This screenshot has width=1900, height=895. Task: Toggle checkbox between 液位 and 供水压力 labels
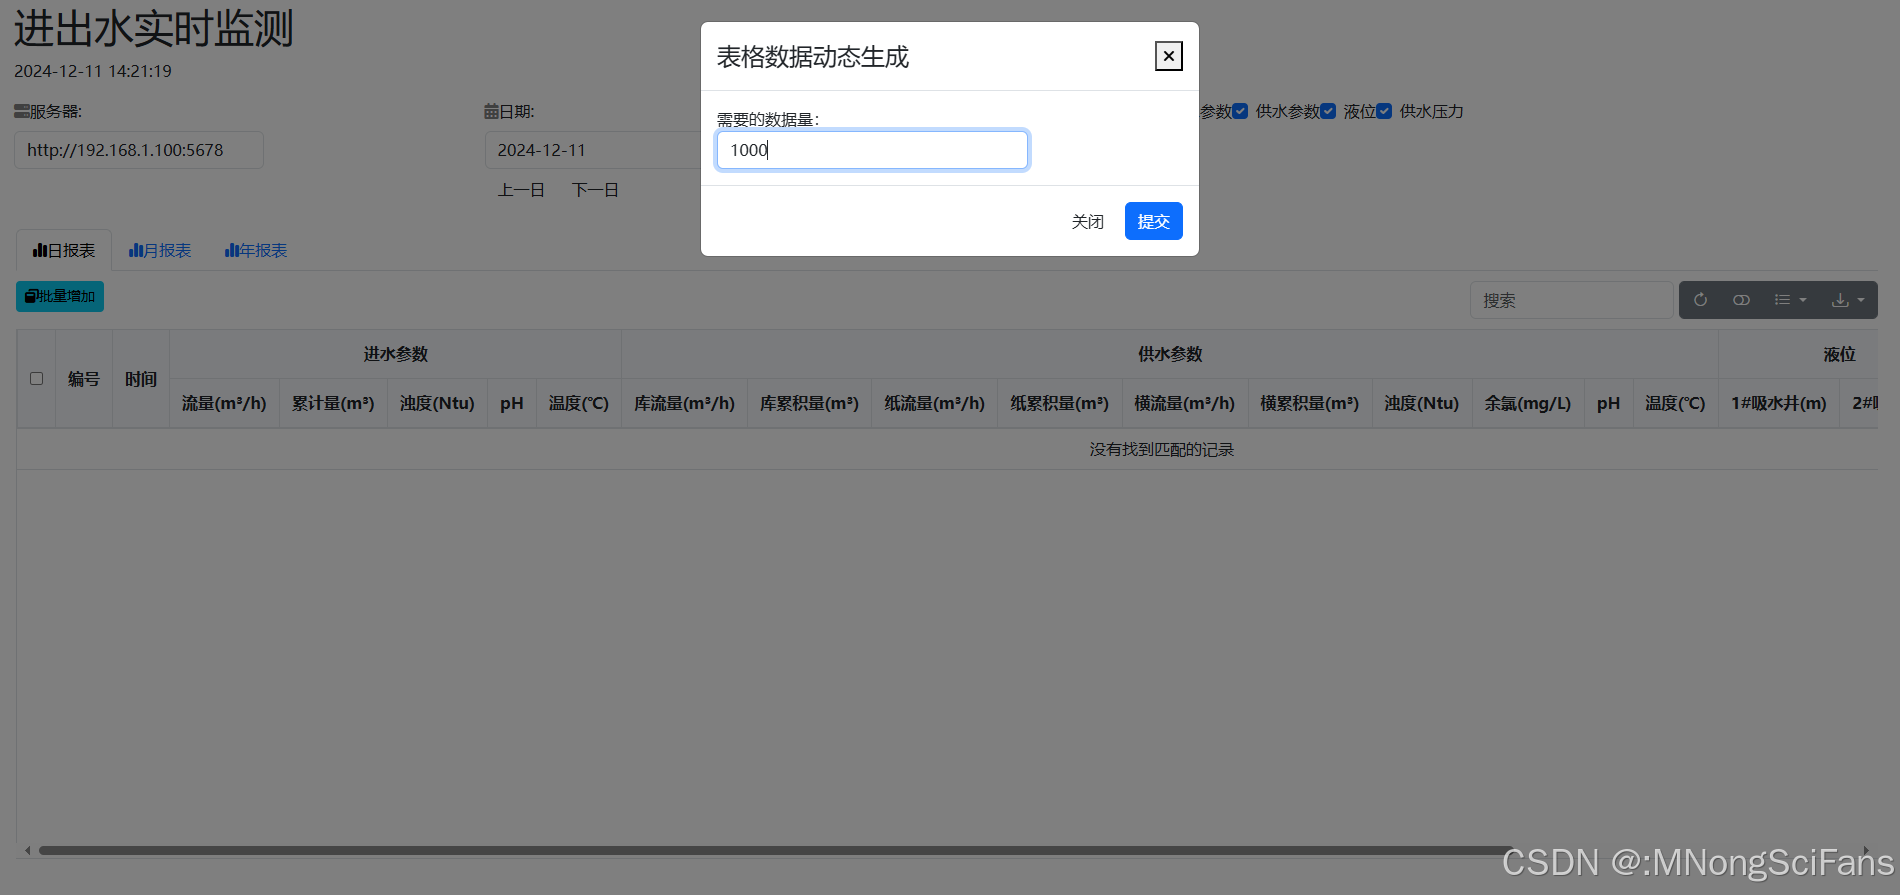point(1384,111)
